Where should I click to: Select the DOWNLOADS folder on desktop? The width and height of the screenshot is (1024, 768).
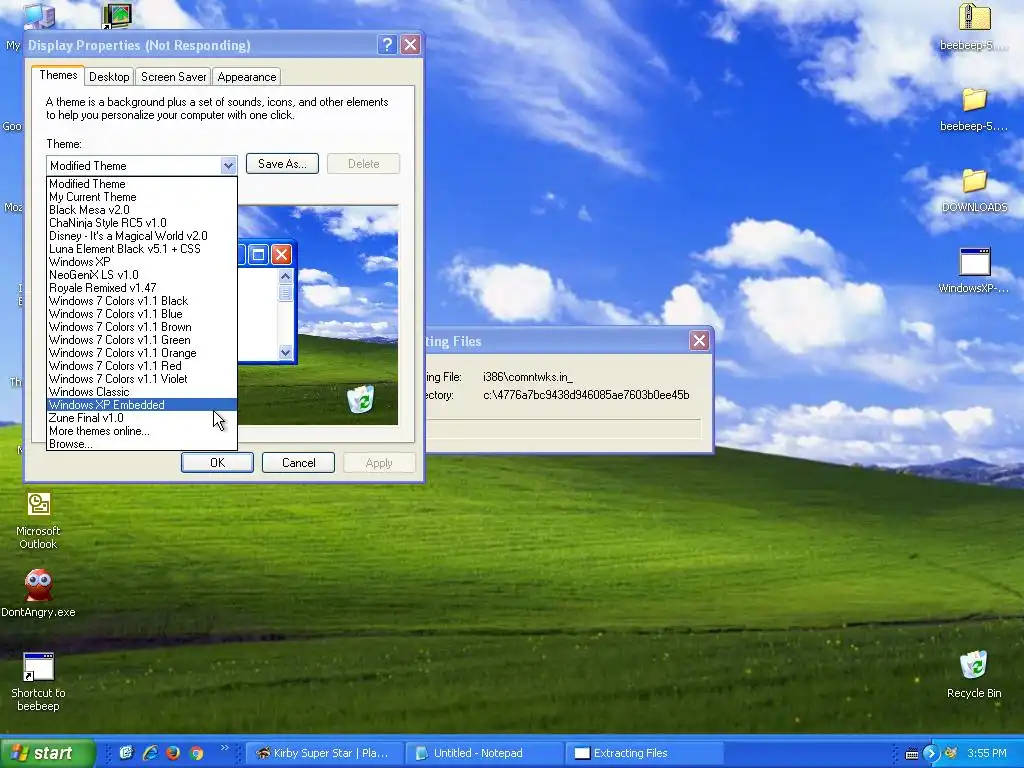coord(974,191)
